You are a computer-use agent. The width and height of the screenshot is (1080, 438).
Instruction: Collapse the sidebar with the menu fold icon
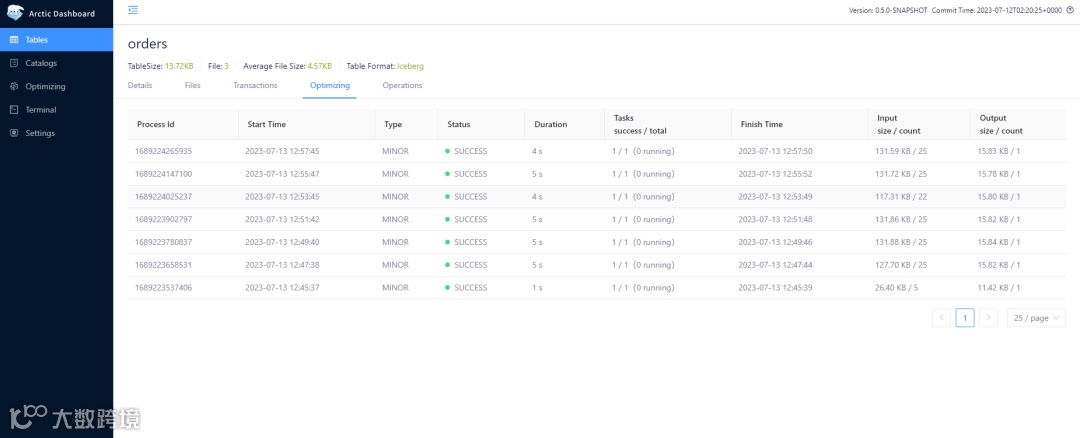point(133,10)
